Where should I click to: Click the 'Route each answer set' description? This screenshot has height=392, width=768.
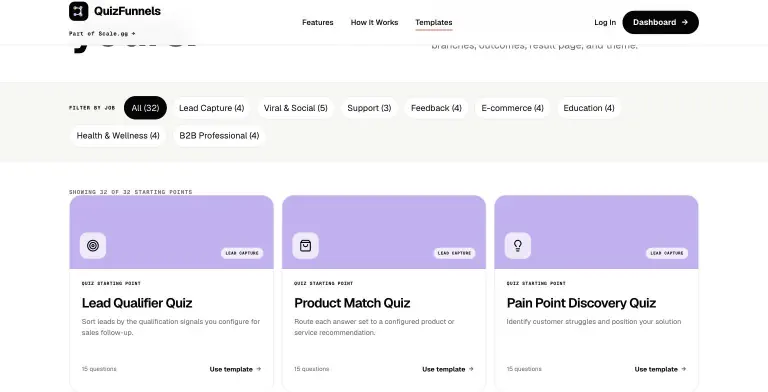tap(374, 327)
